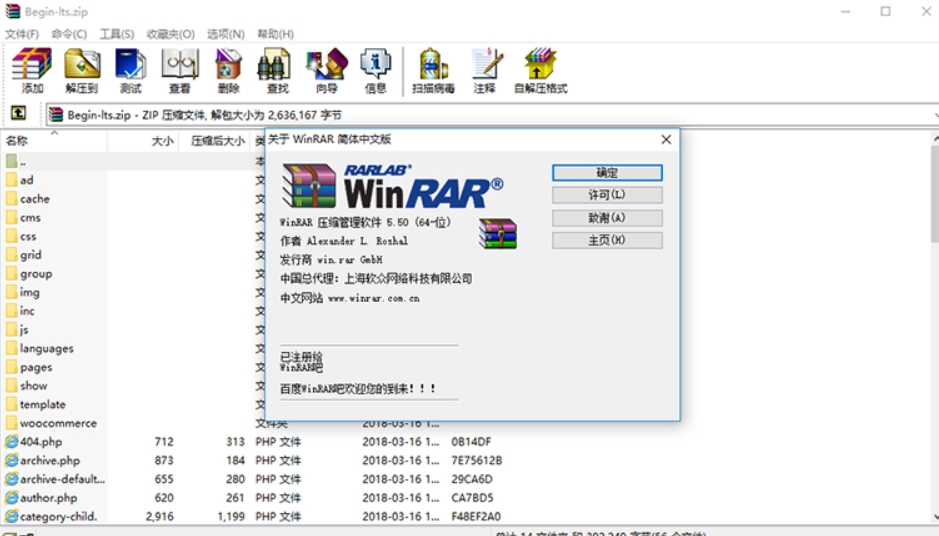Open the Tools (工具) menu
The width and height of the screenshot is (939, 536).
tap(117, 34)
